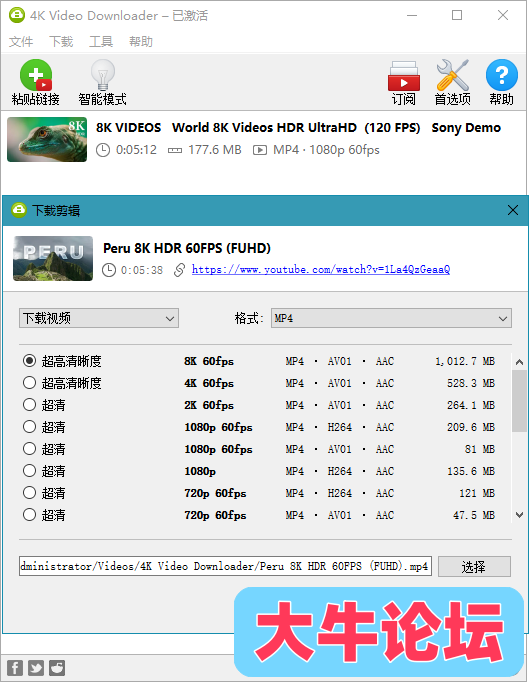Image resolution: width=529 pixels, height=682 pixels.
Task: Select the 4K 60fps quality option
Action: 29,383
